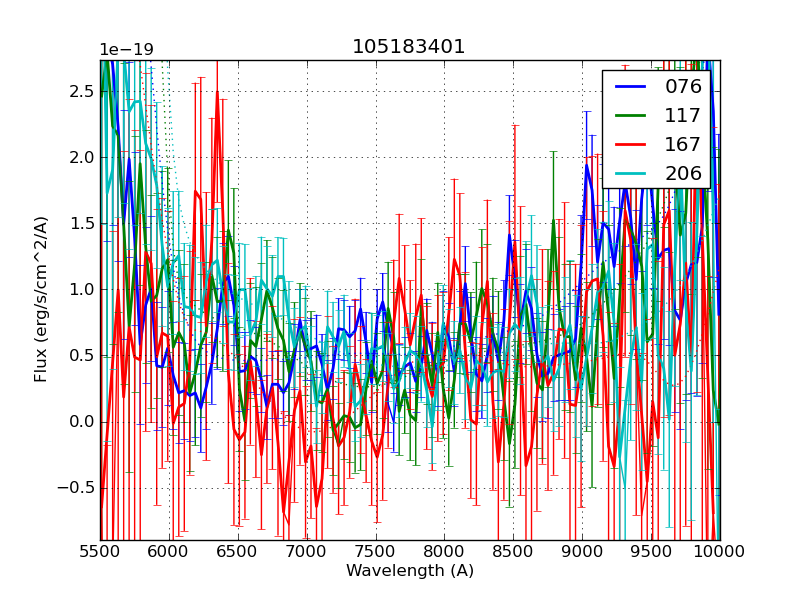
Task: Click the 10000 x-axis tick label
Action: pos(720,551)
